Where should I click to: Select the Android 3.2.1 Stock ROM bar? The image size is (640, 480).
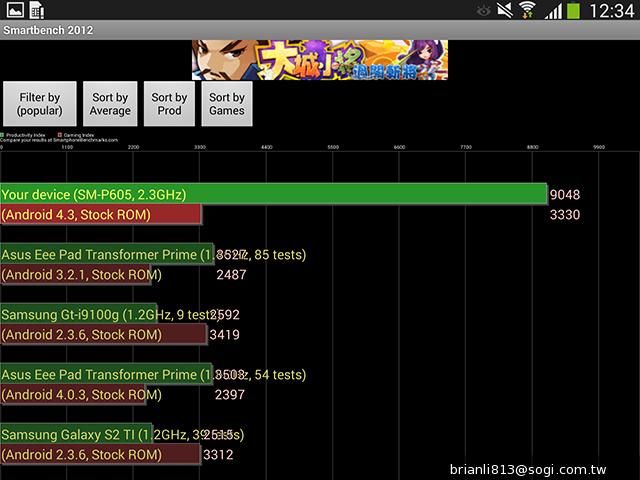tap(80, 275)
